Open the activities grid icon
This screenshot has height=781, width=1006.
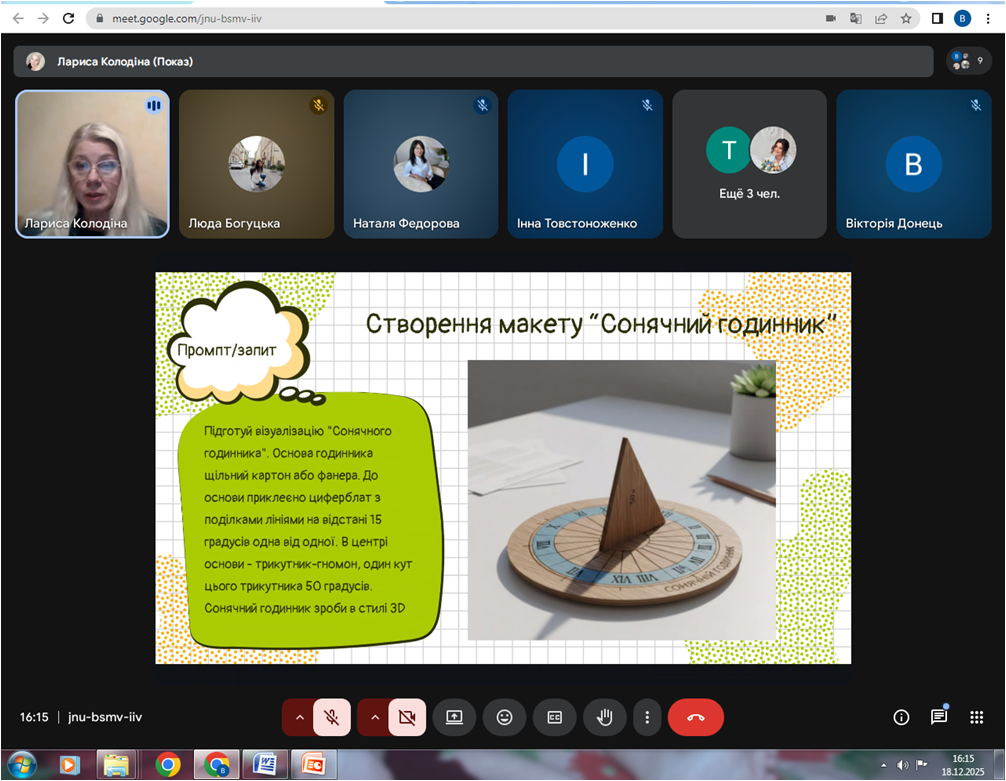coord(976,717)
